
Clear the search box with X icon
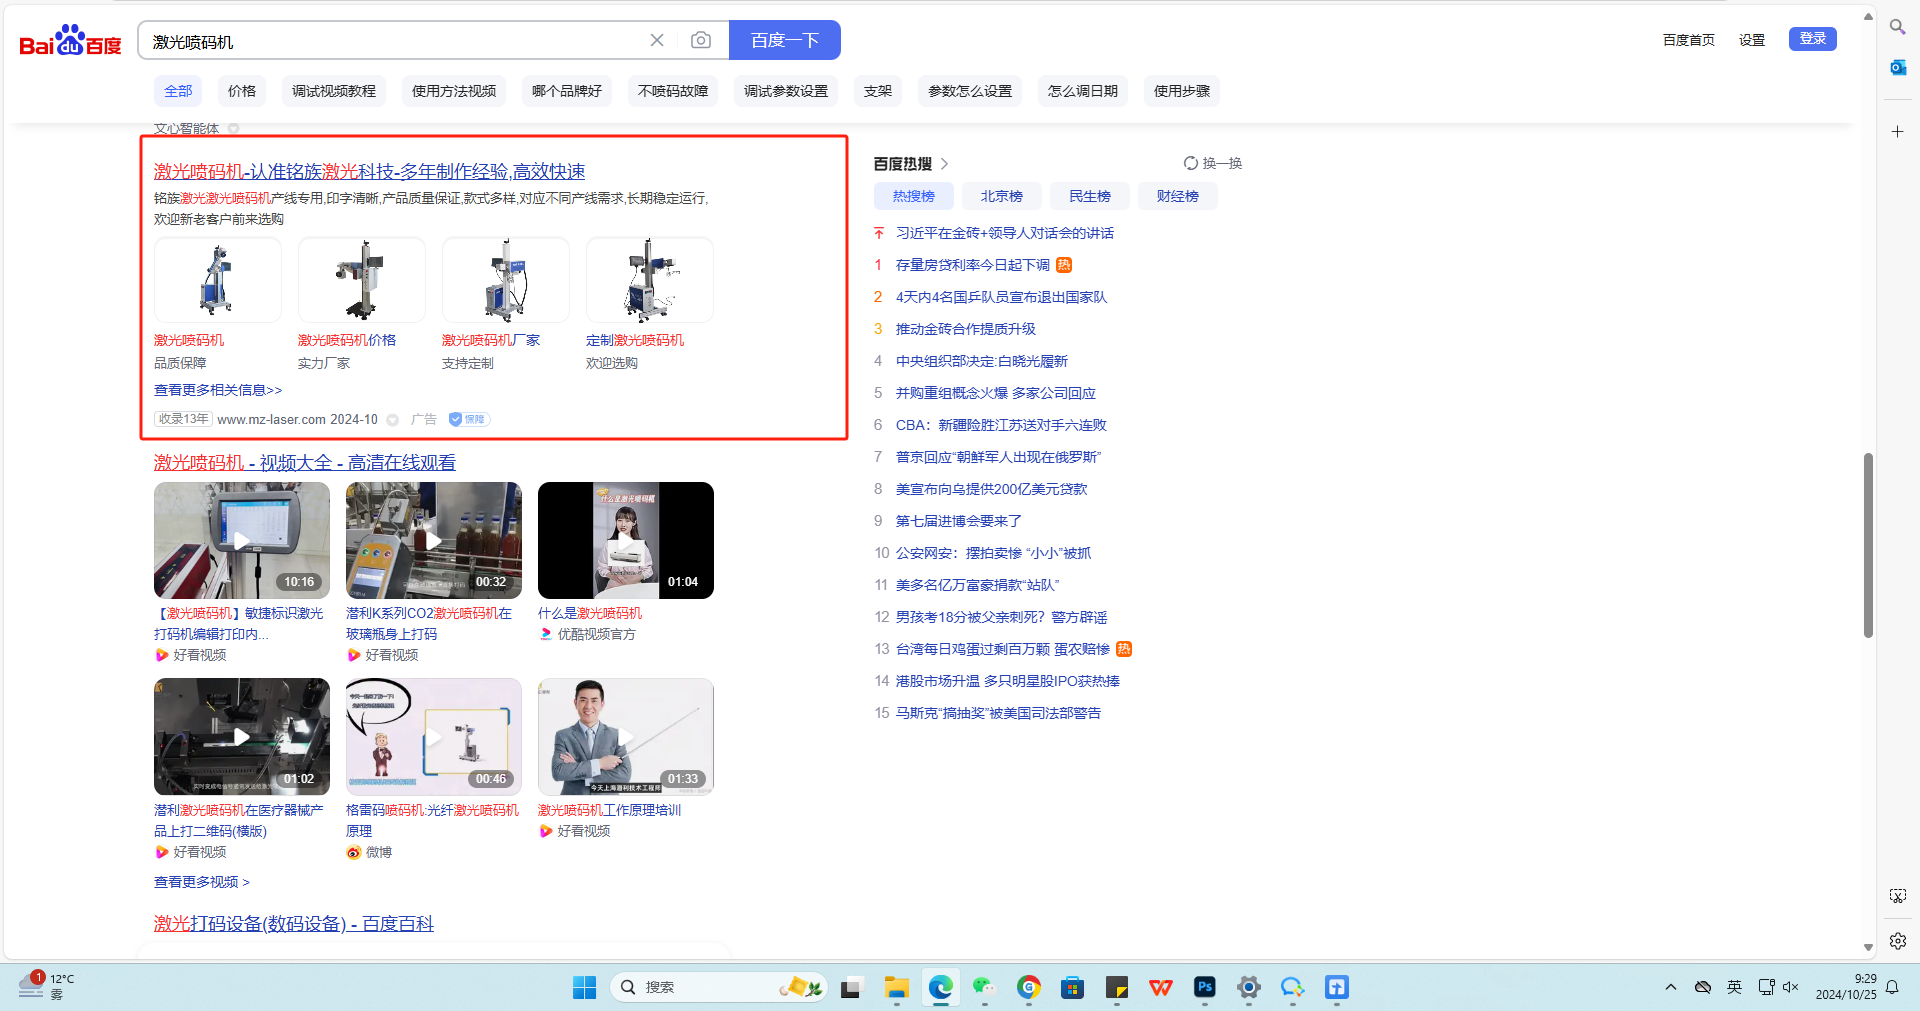point(657,40)
